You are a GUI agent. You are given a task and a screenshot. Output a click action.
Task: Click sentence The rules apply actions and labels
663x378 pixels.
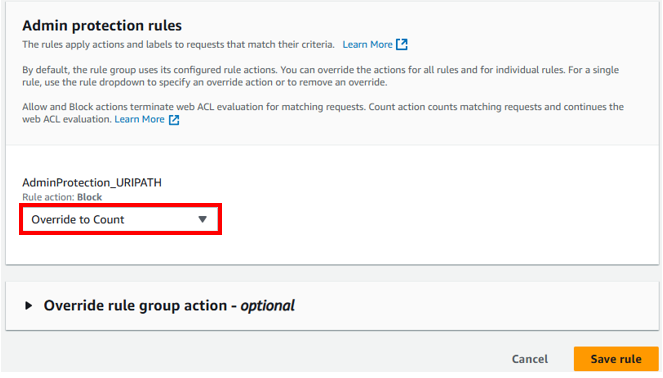[178, 44]
